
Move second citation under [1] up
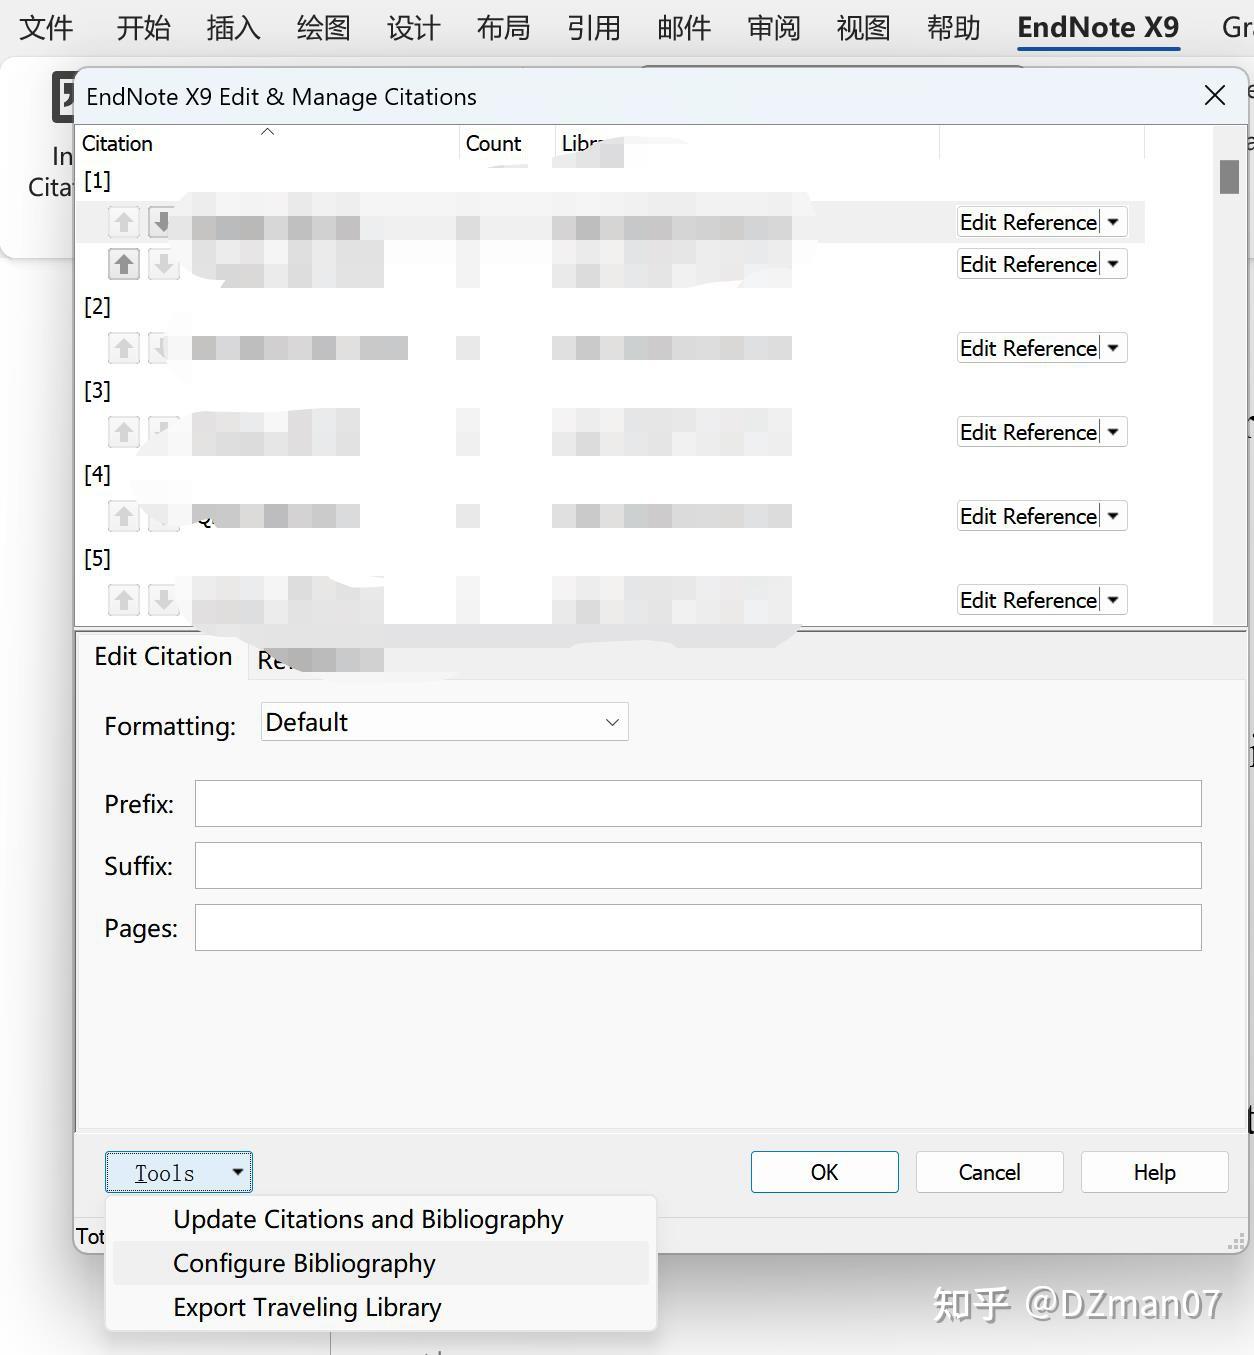[124, 264]
